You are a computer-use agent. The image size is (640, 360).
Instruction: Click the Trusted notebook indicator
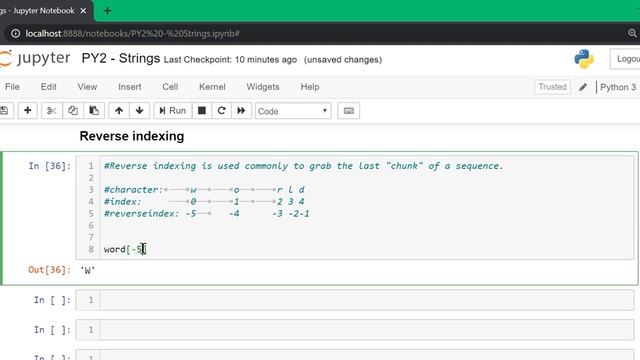tap(552, 87)
